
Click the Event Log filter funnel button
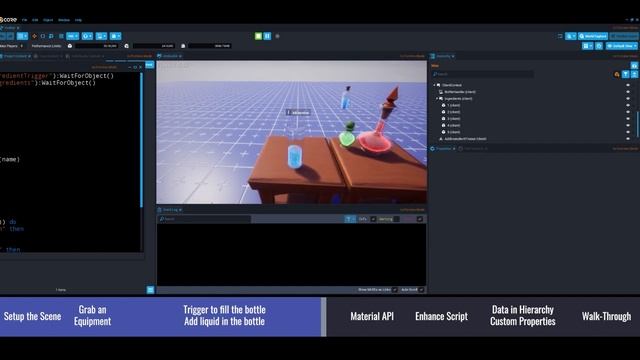[x=350, y=219]
